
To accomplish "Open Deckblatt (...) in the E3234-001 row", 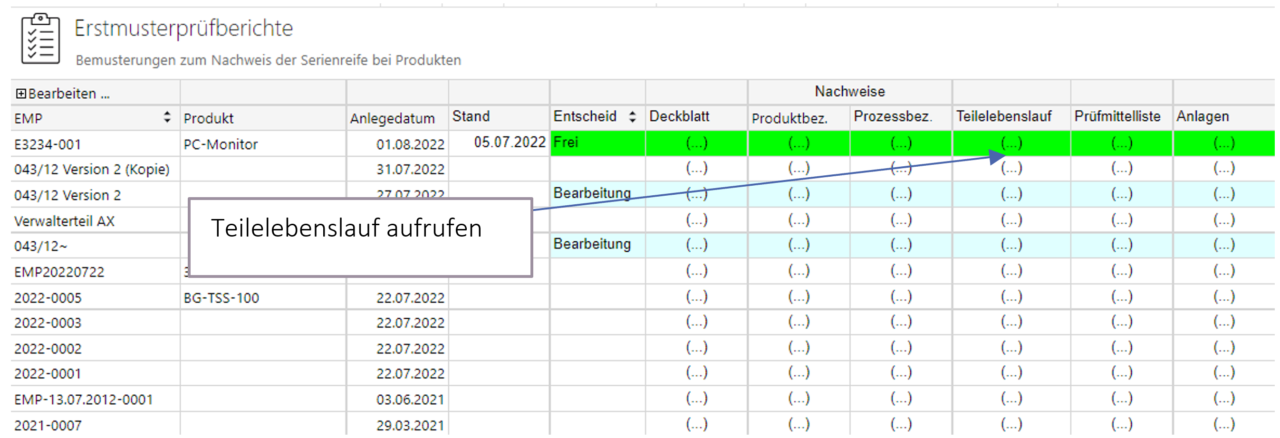I will (x=696, y=143).
